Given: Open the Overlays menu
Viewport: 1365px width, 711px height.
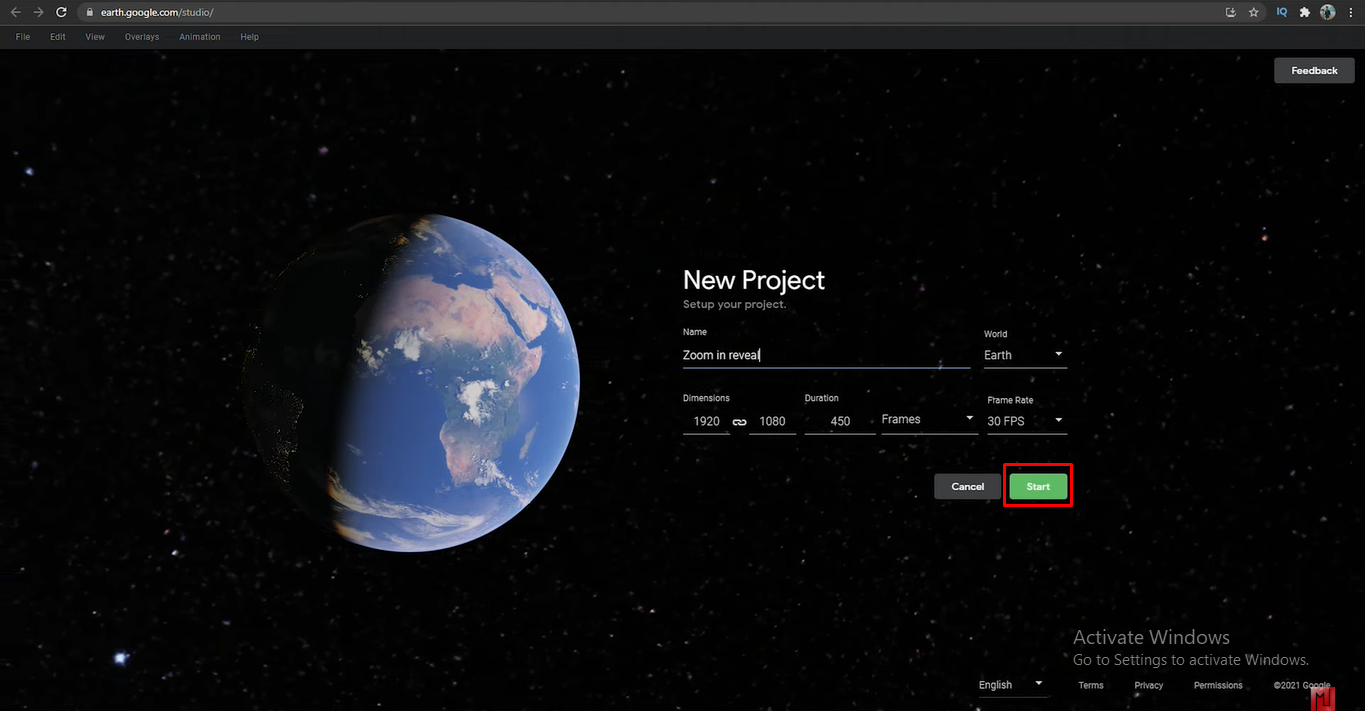Looking at the screenshot, I should [x=142, y=37].
